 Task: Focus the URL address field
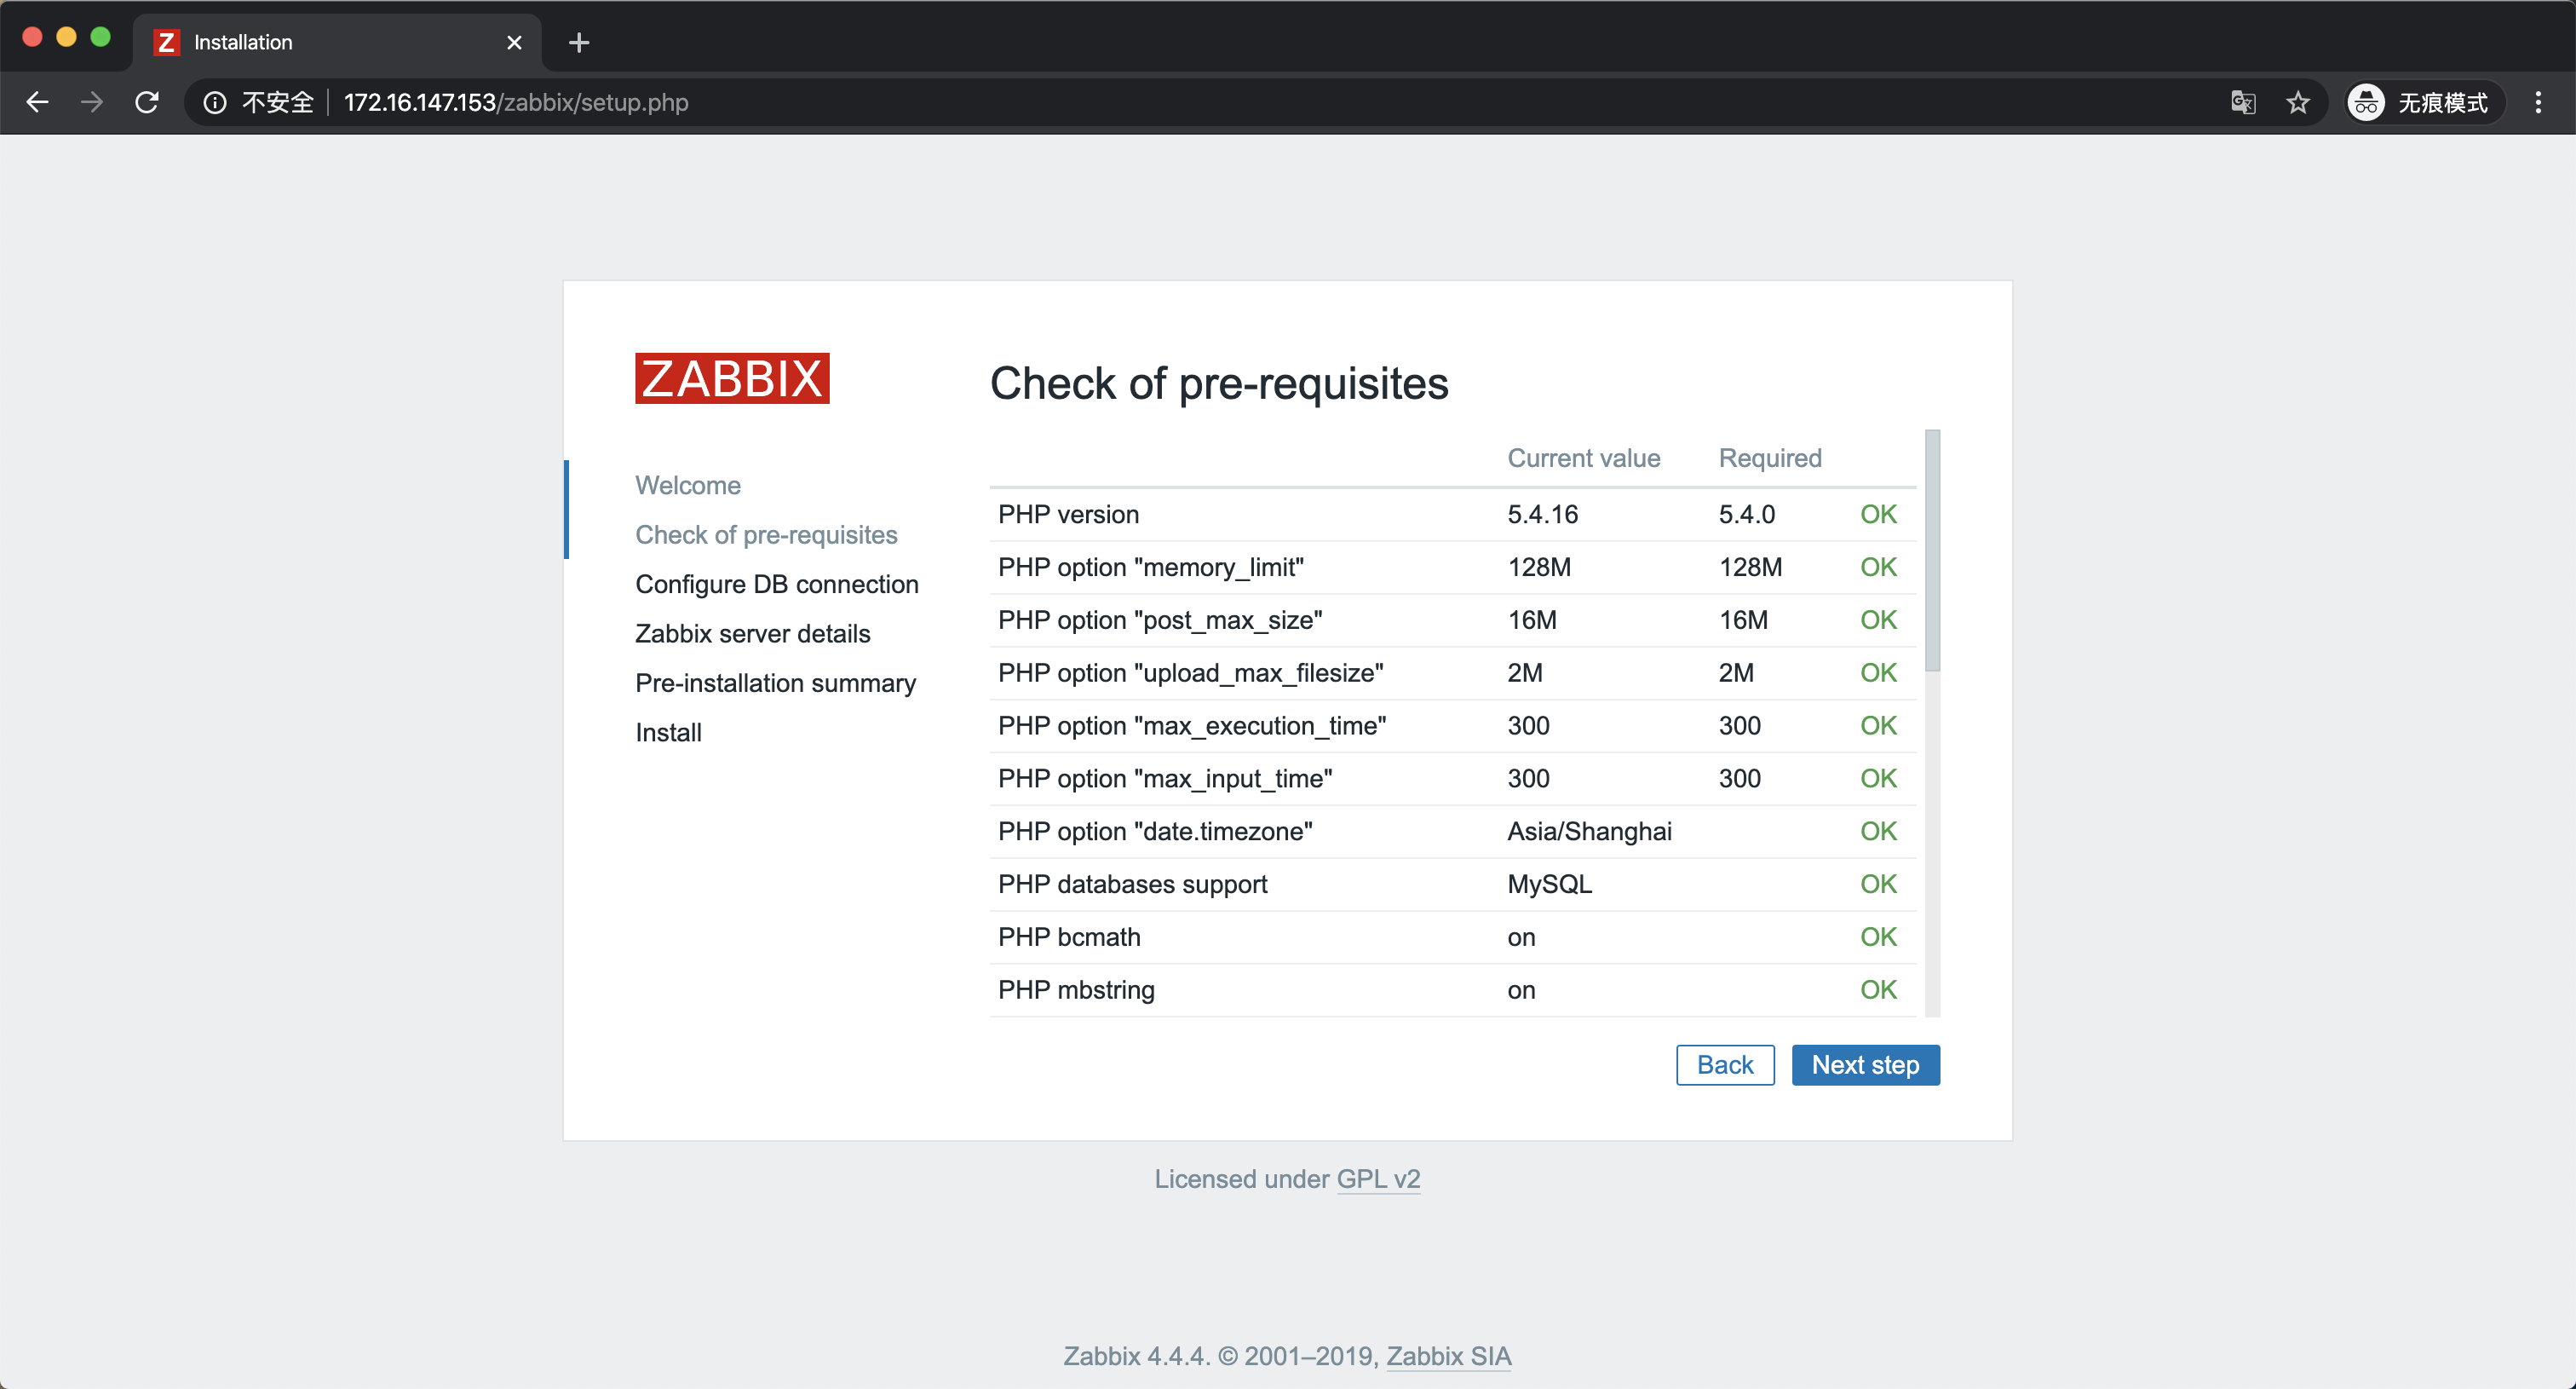(x=1200, y=102)
